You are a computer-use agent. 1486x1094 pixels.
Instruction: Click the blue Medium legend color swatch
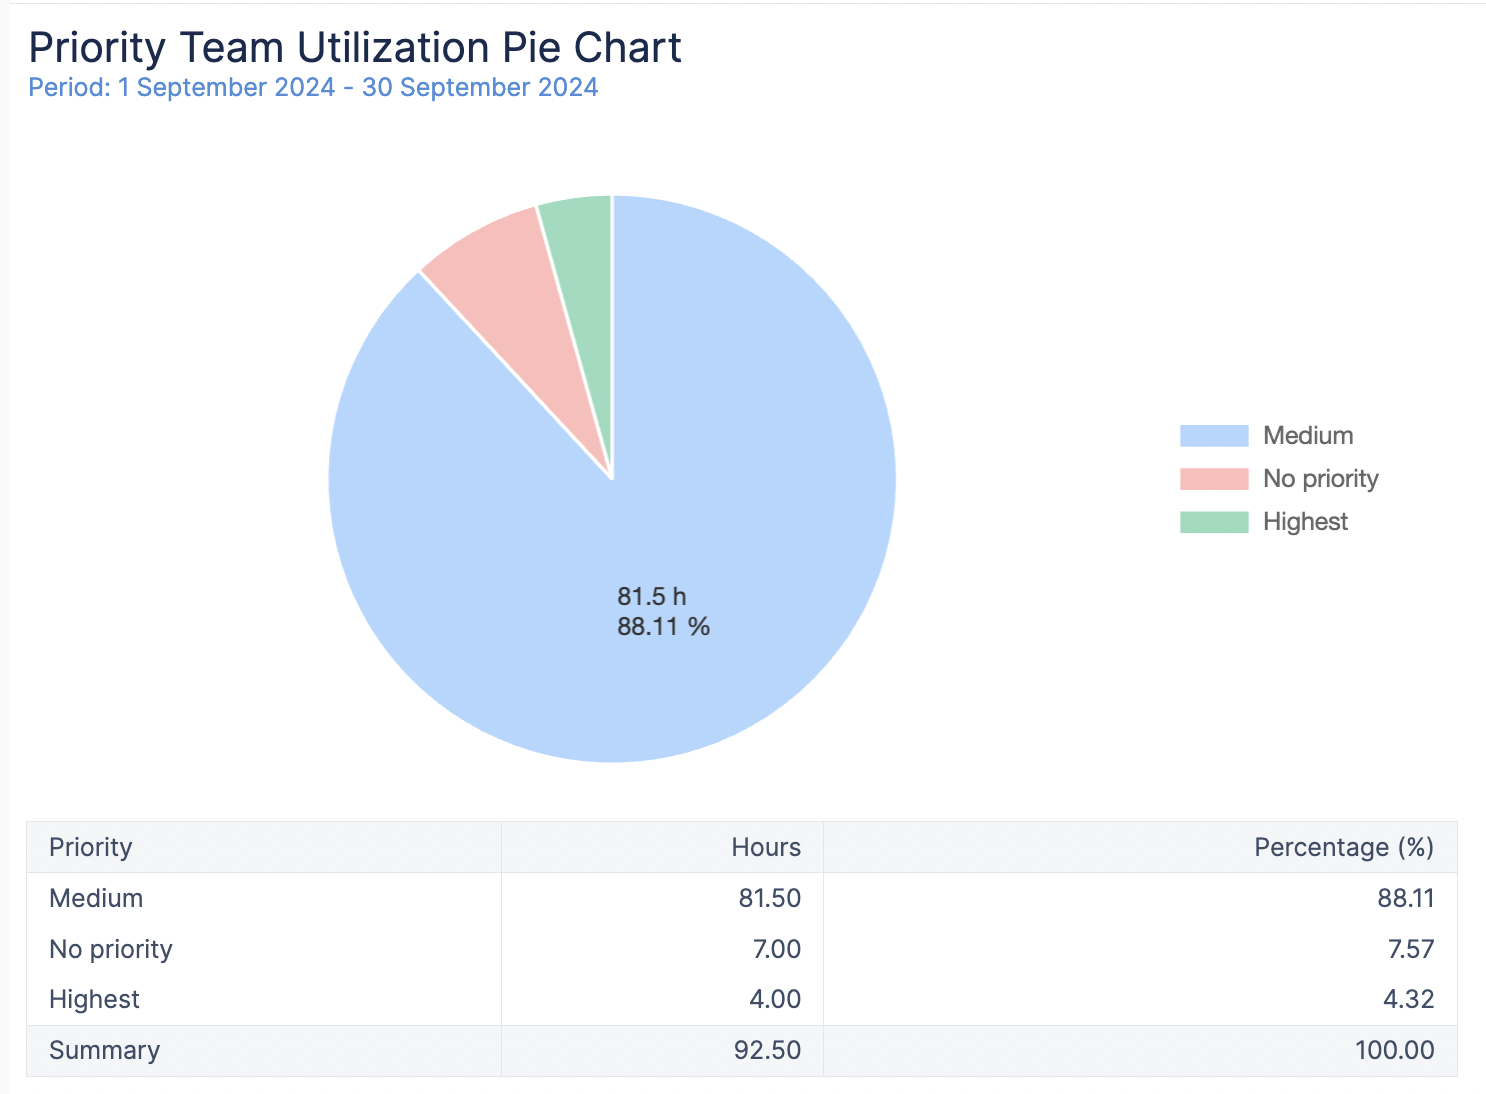tap(1213, 436)
